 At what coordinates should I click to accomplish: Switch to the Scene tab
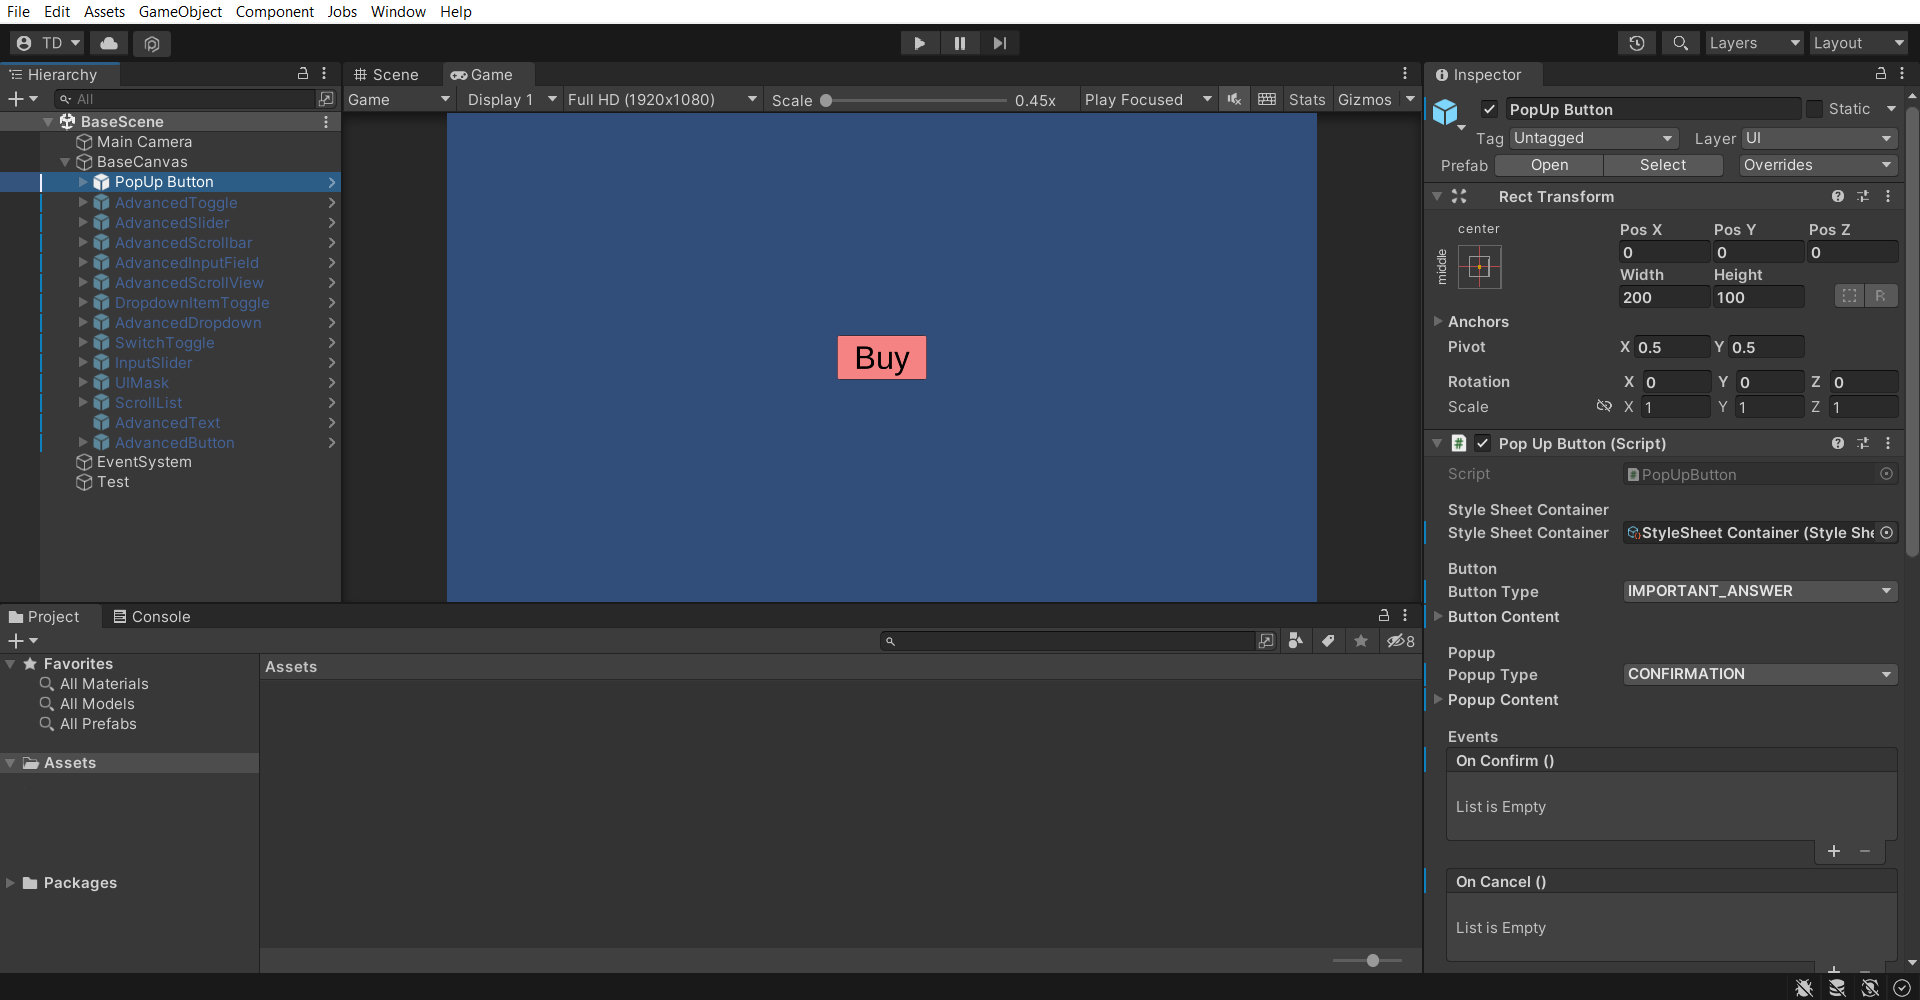point(386,74)
